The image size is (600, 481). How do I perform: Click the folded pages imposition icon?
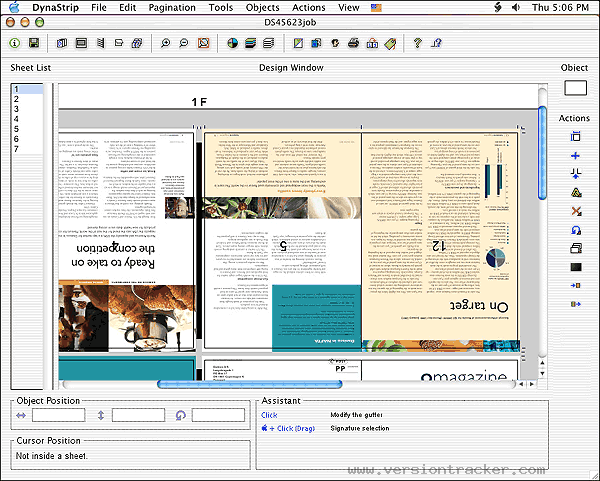62,43
